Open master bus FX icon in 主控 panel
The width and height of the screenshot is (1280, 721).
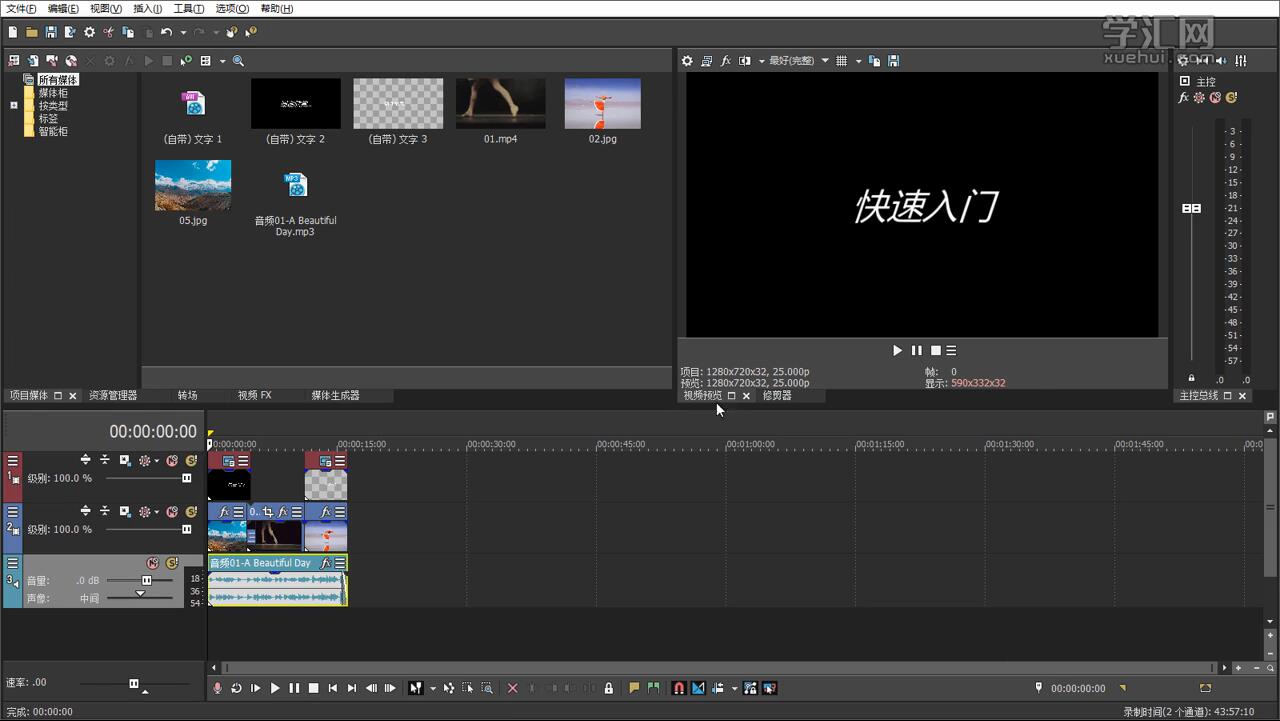pyautogui.click(x=1184, y=98)
